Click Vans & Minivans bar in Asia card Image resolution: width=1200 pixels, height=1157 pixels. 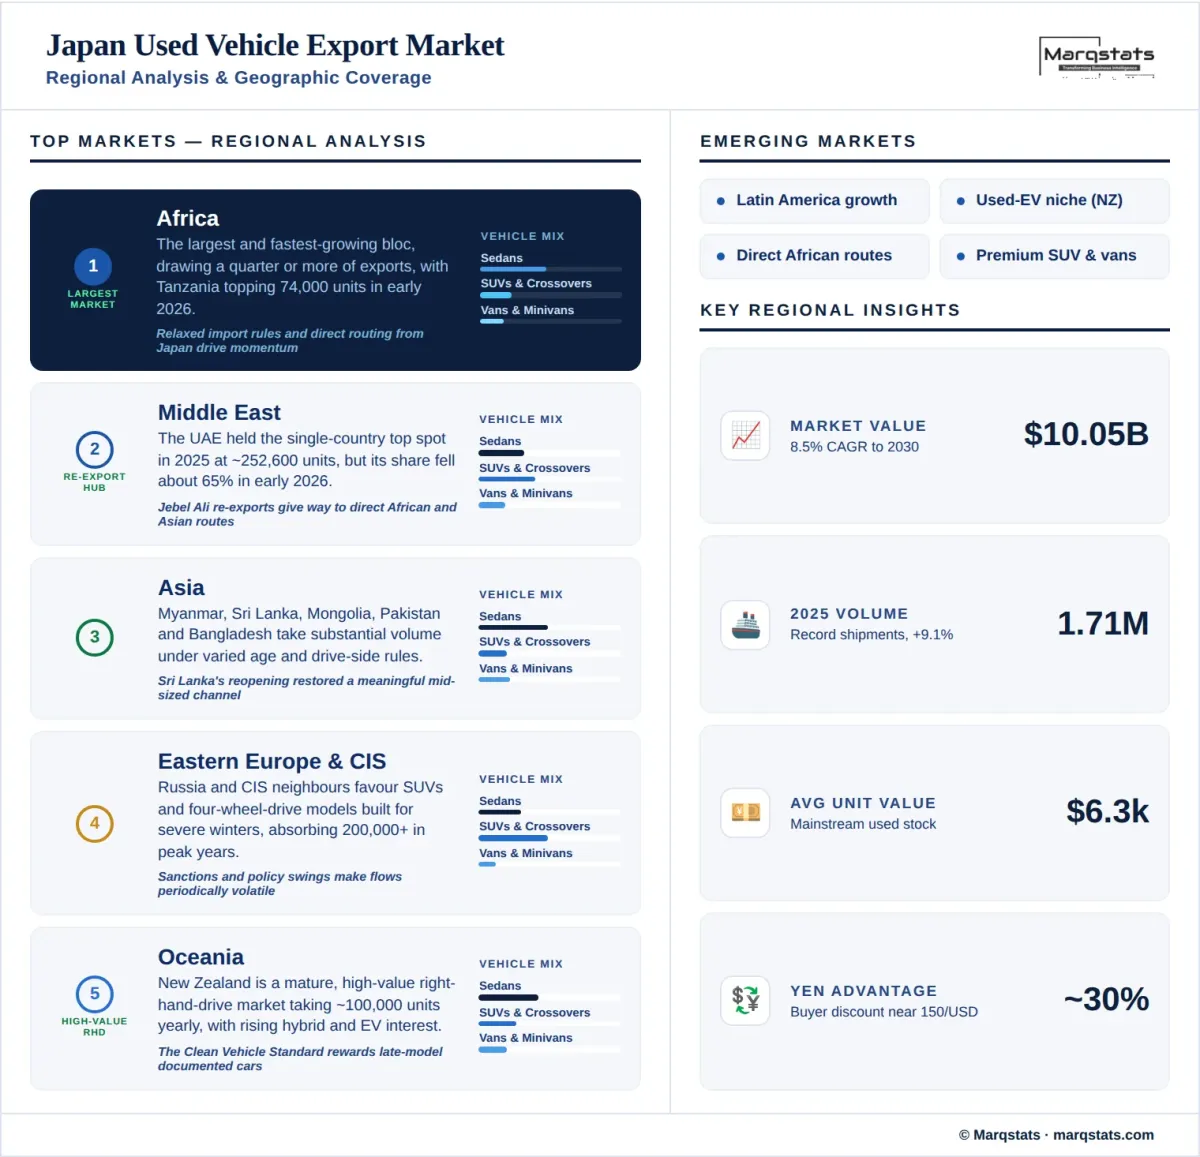point(550,680)
